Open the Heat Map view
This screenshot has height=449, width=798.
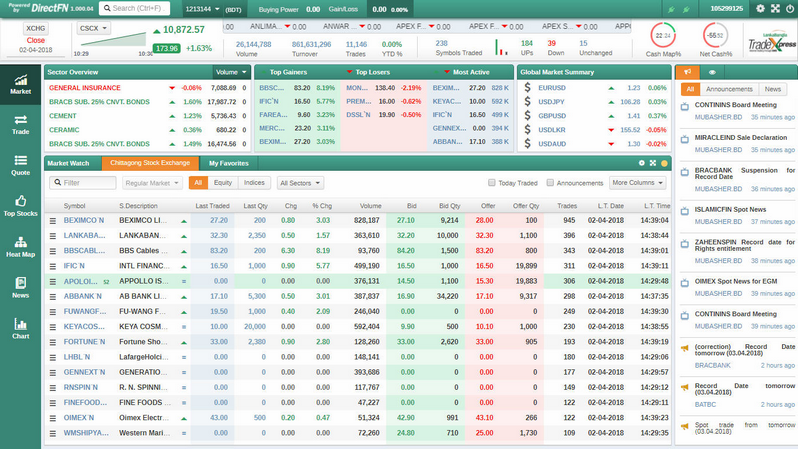pyautogui.click(x=20, y=246)
